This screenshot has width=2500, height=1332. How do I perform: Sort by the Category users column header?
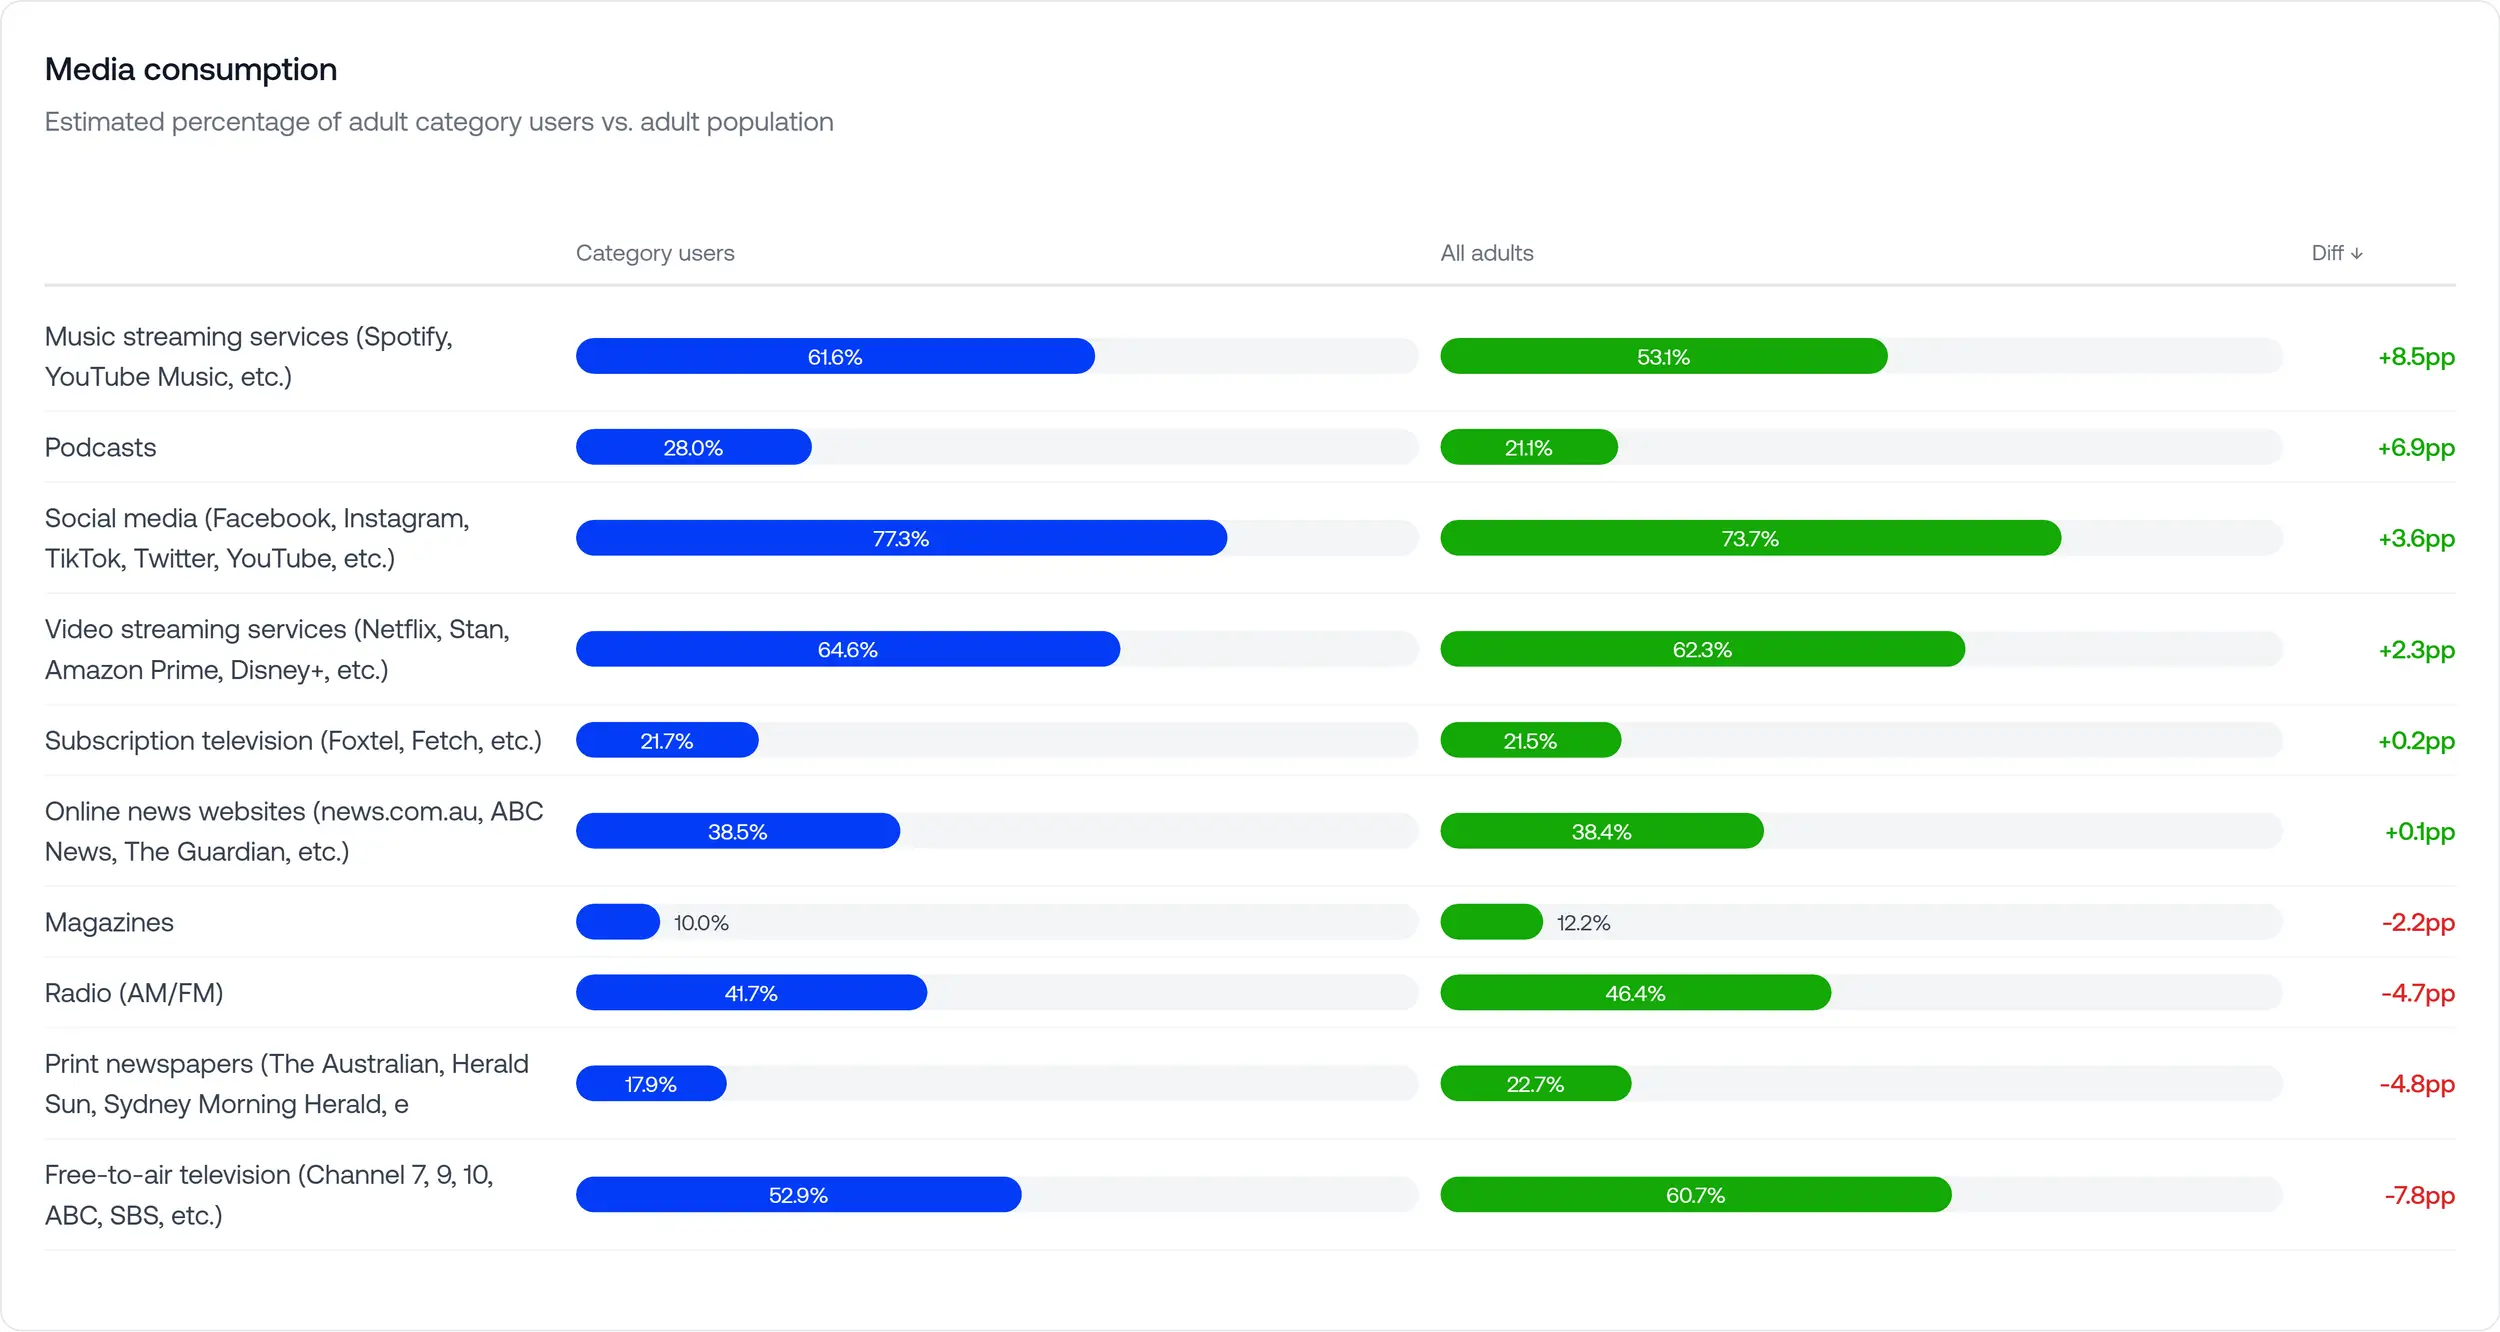[x=655, y=253]
